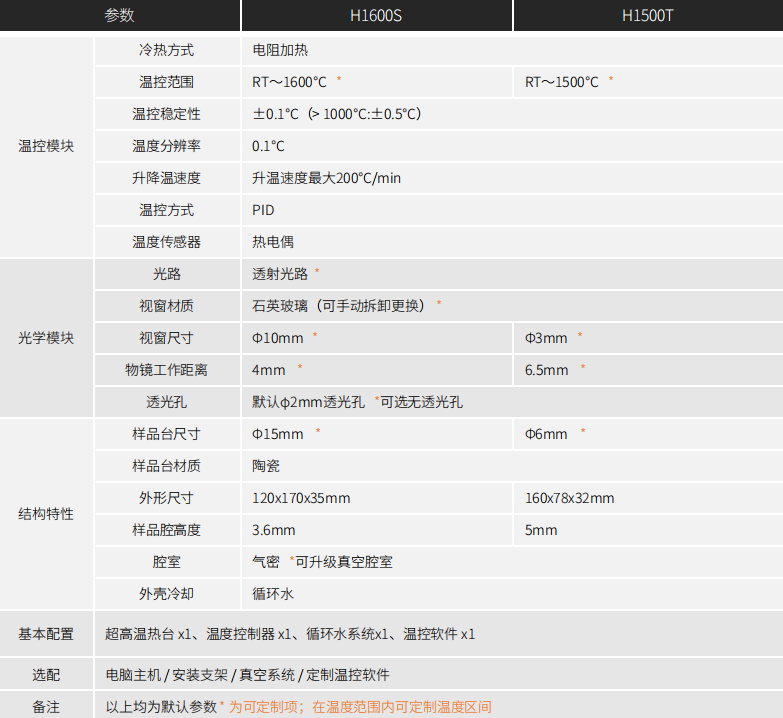The width and height of the screenshot is (783, 718).
Task: Select the 升降温速度 row label
Action: [166, 178]
